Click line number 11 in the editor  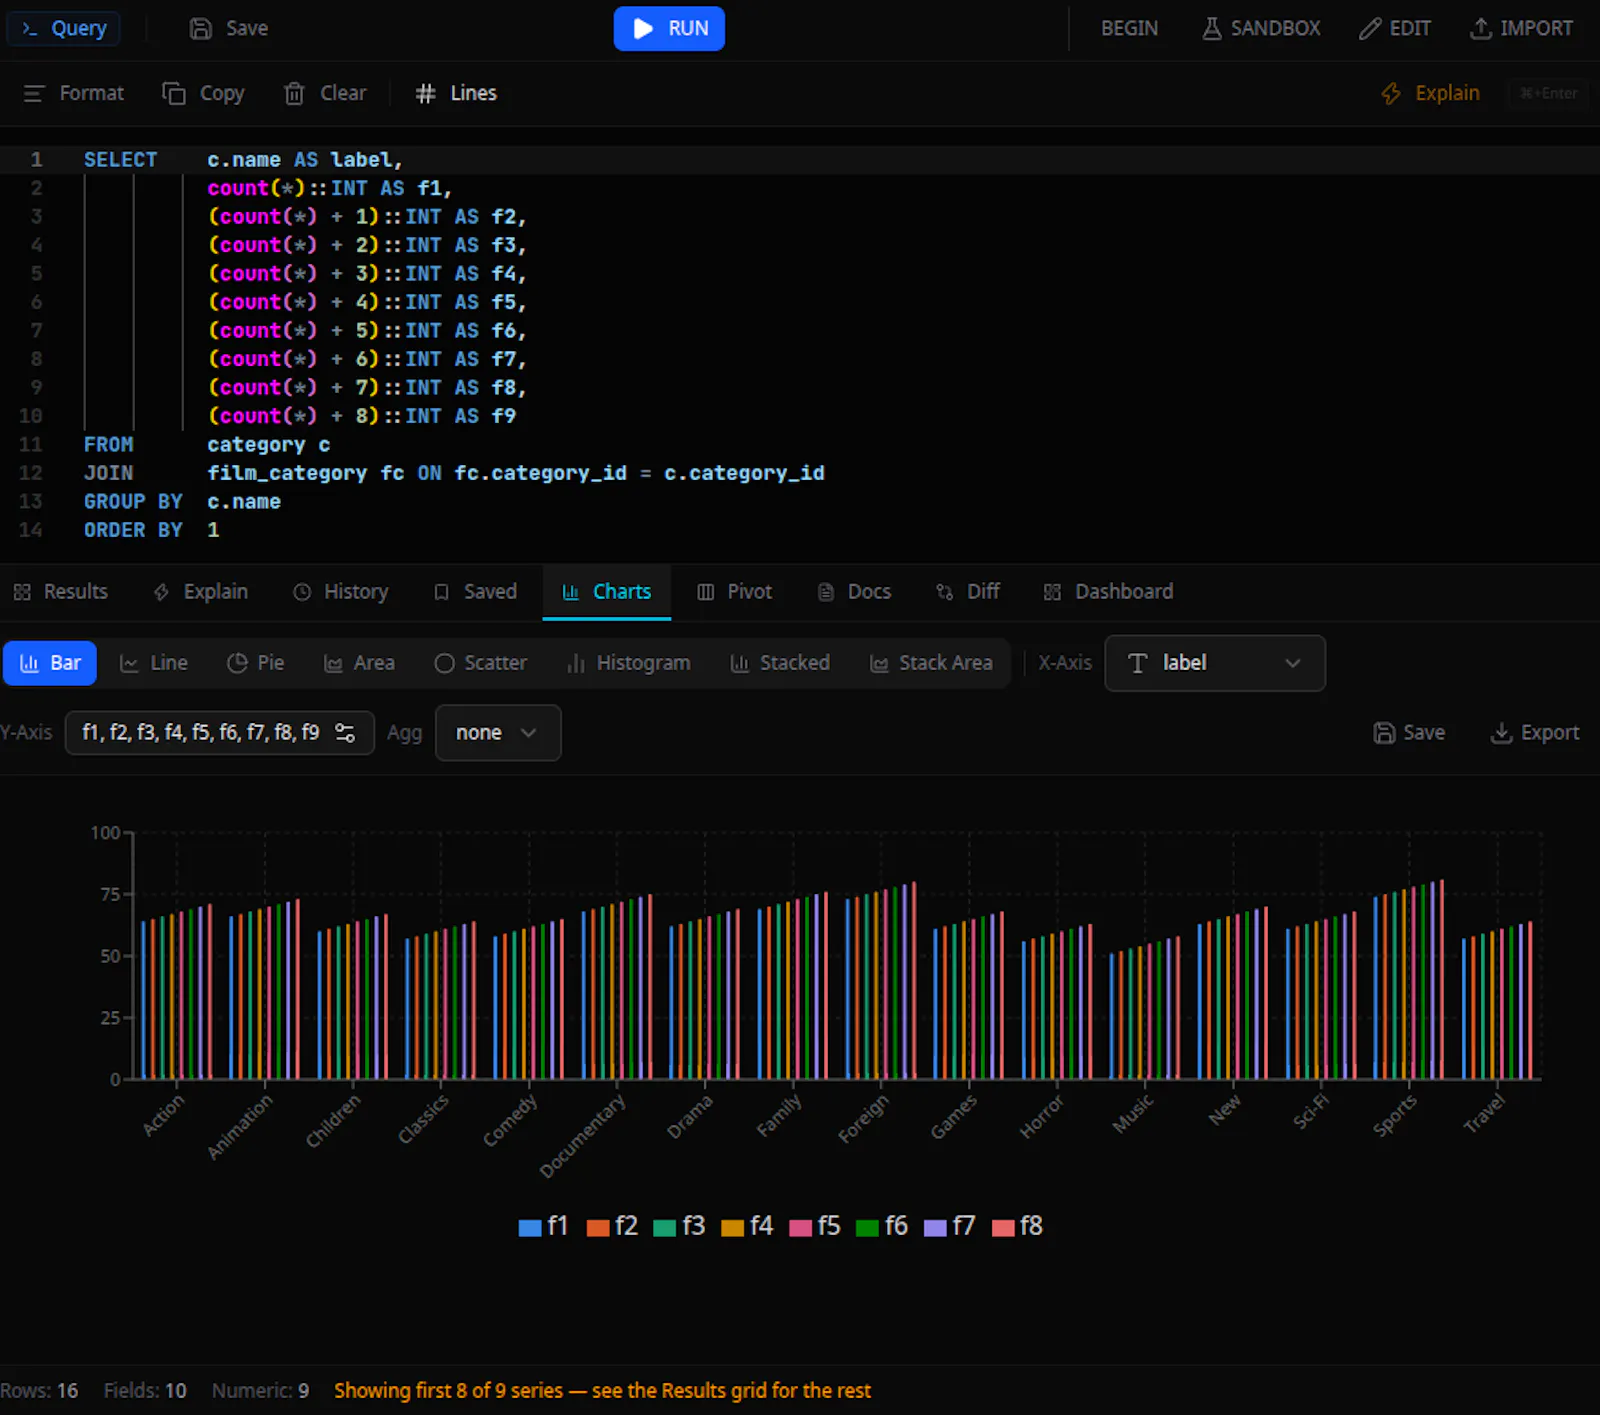pyautogui.click(x=31, y=445)
